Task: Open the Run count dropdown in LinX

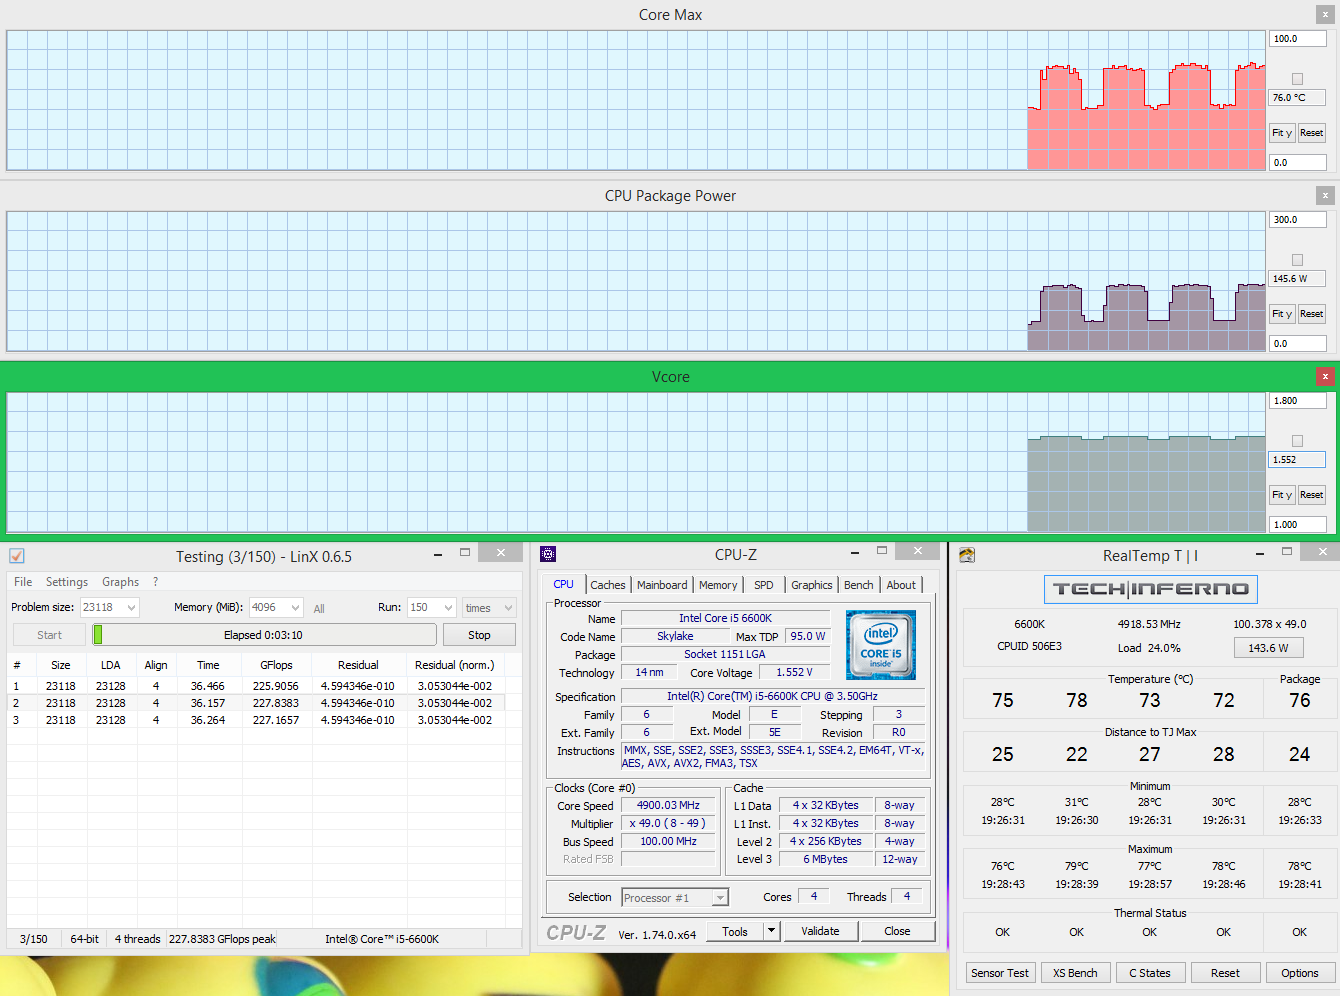Action: 448,607
